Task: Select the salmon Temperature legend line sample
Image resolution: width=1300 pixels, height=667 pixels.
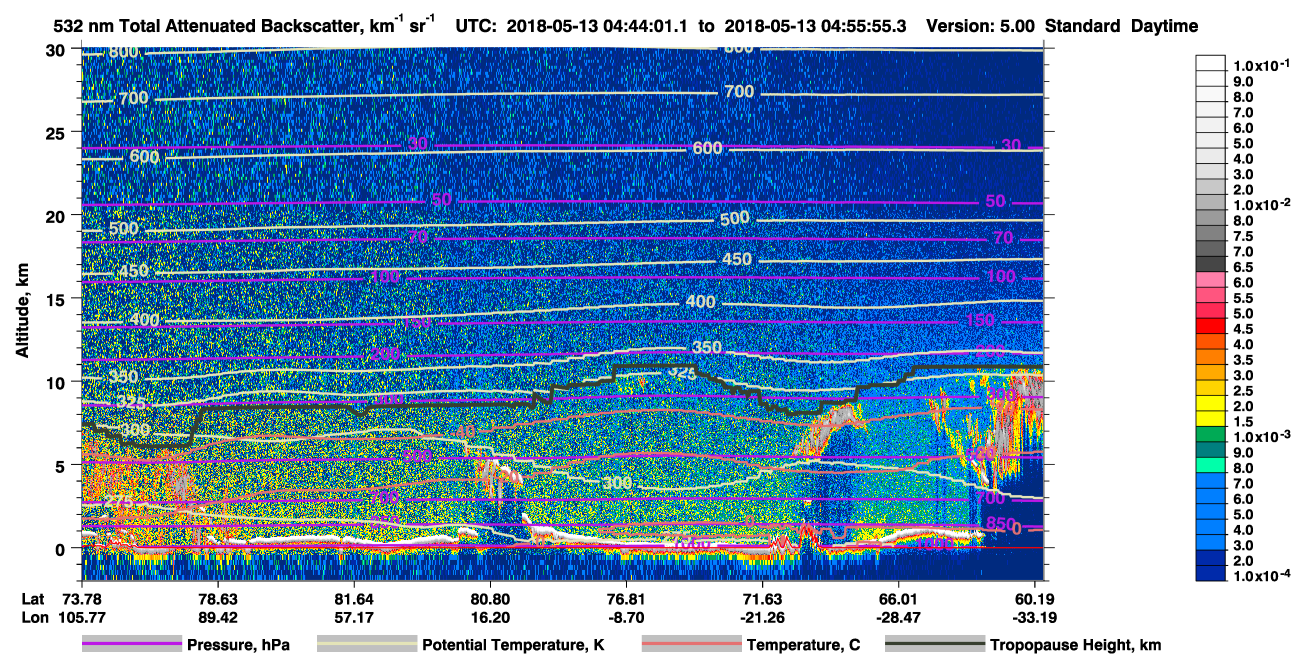Action: tap(691, 645)
